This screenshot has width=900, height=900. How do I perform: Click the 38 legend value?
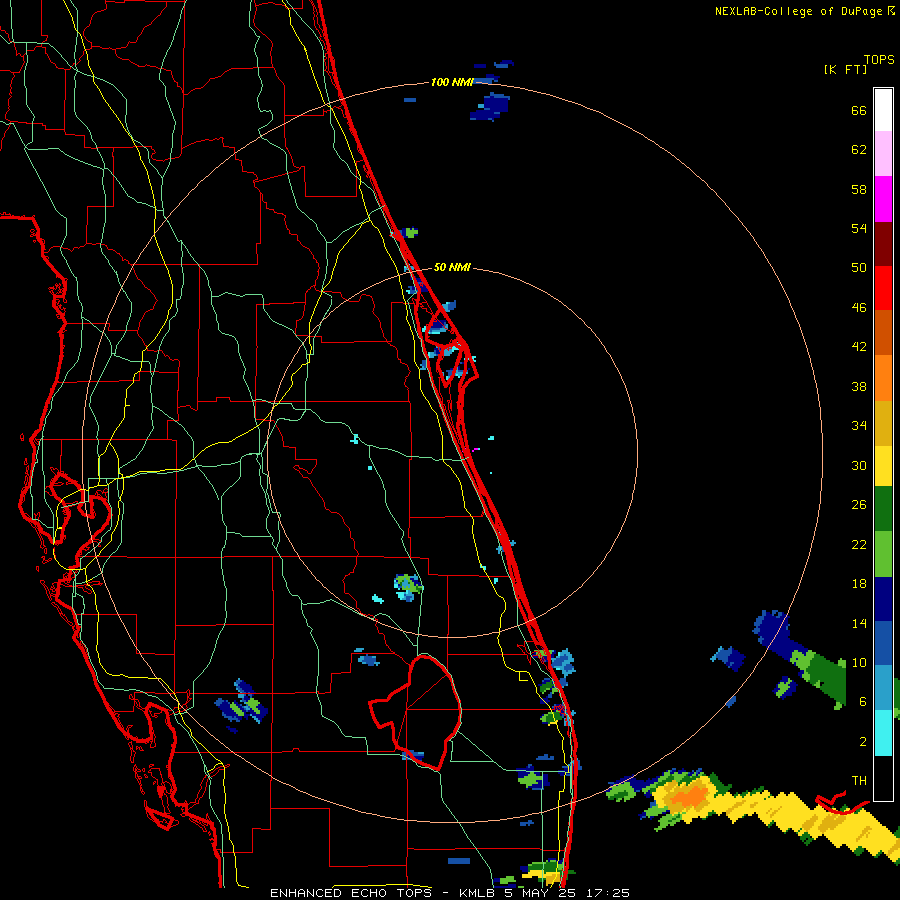click(x=859, y=387)
